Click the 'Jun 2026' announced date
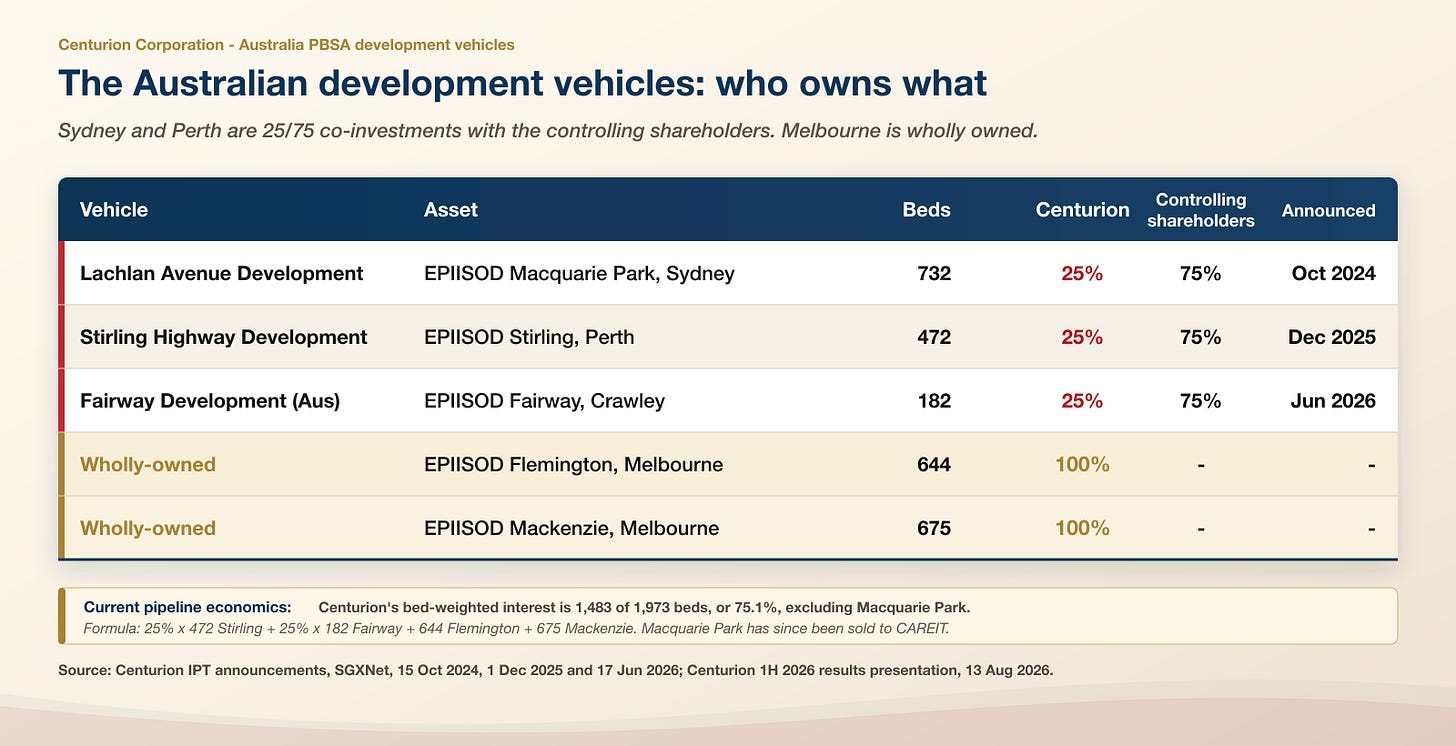 pyautogui.click(x=1332, y=401)
